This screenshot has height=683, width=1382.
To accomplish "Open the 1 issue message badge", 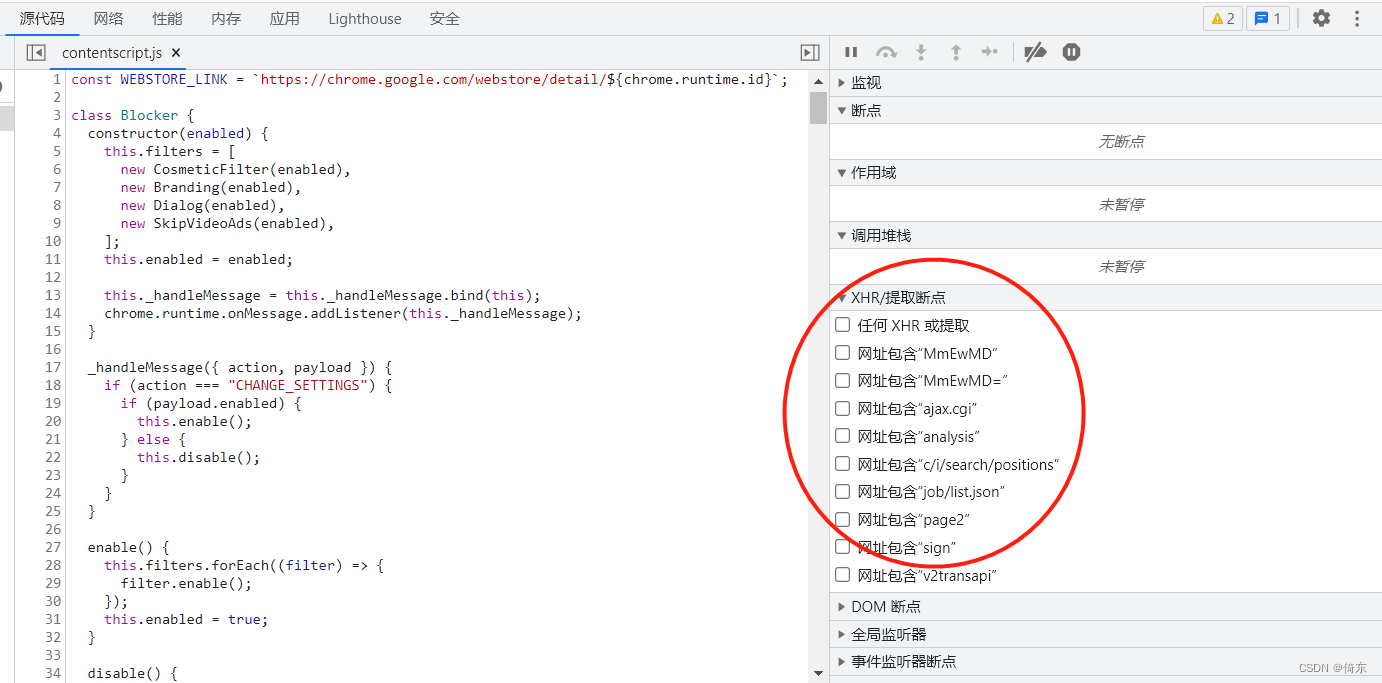I will point(1268,18).
